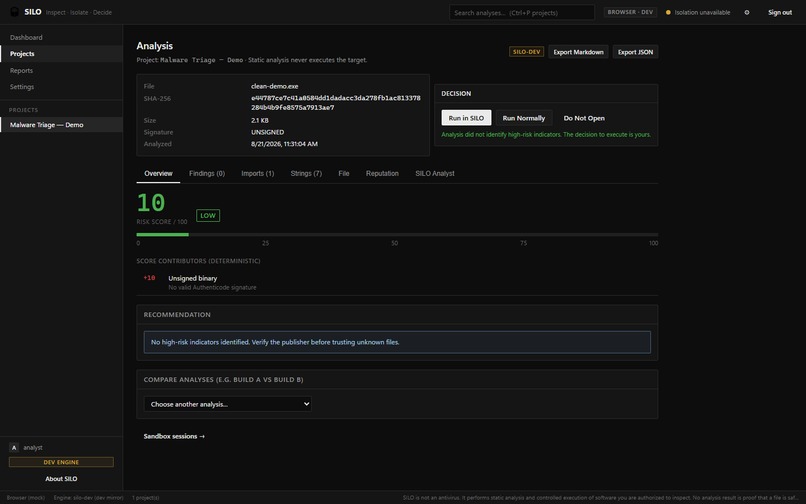Click the Isolation unavailable status indicator

[698, 12]
